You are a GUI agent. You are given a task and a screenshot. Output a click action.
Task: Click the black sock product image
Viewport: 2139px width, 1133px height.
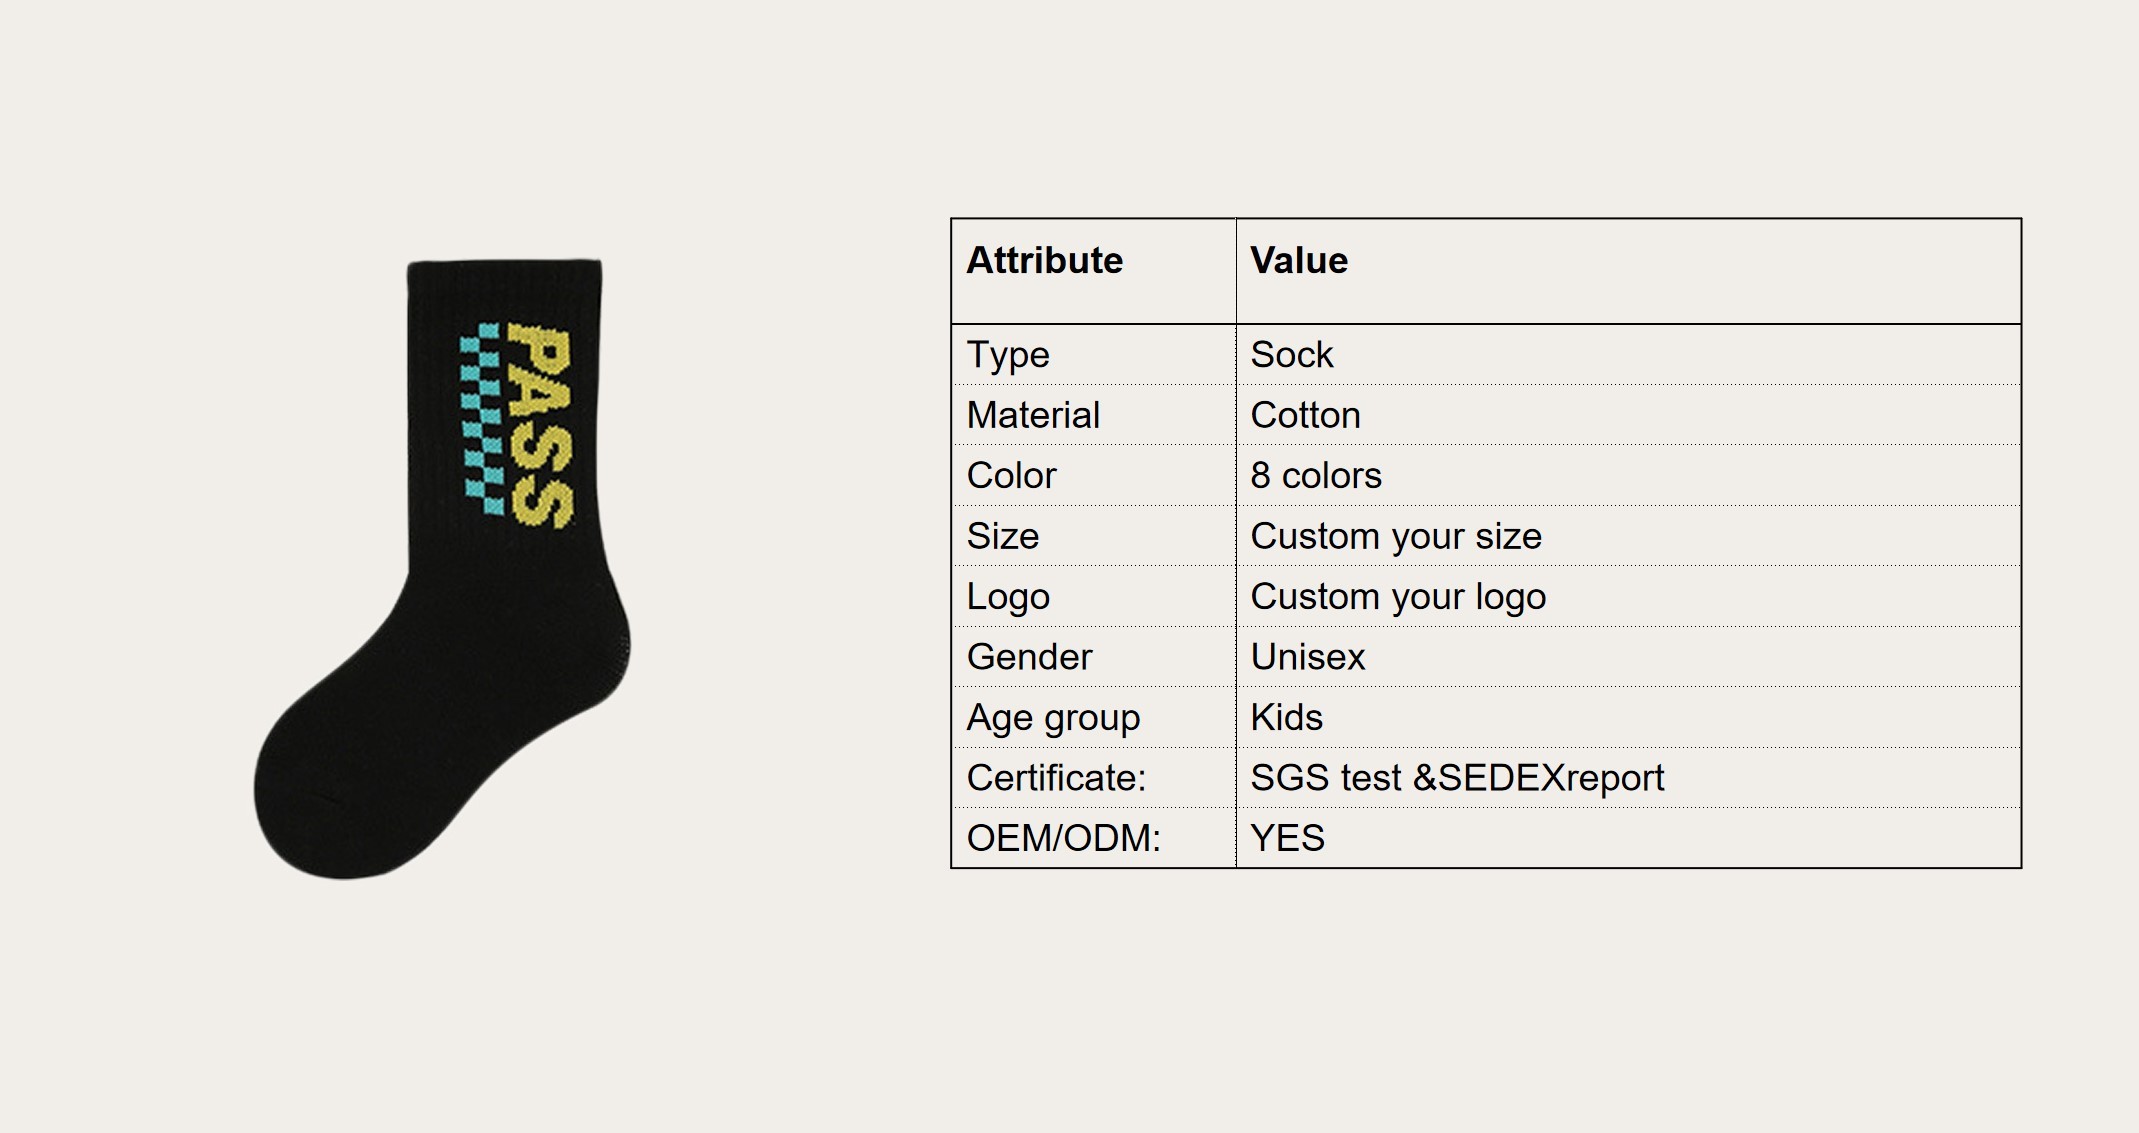point(442,569)
